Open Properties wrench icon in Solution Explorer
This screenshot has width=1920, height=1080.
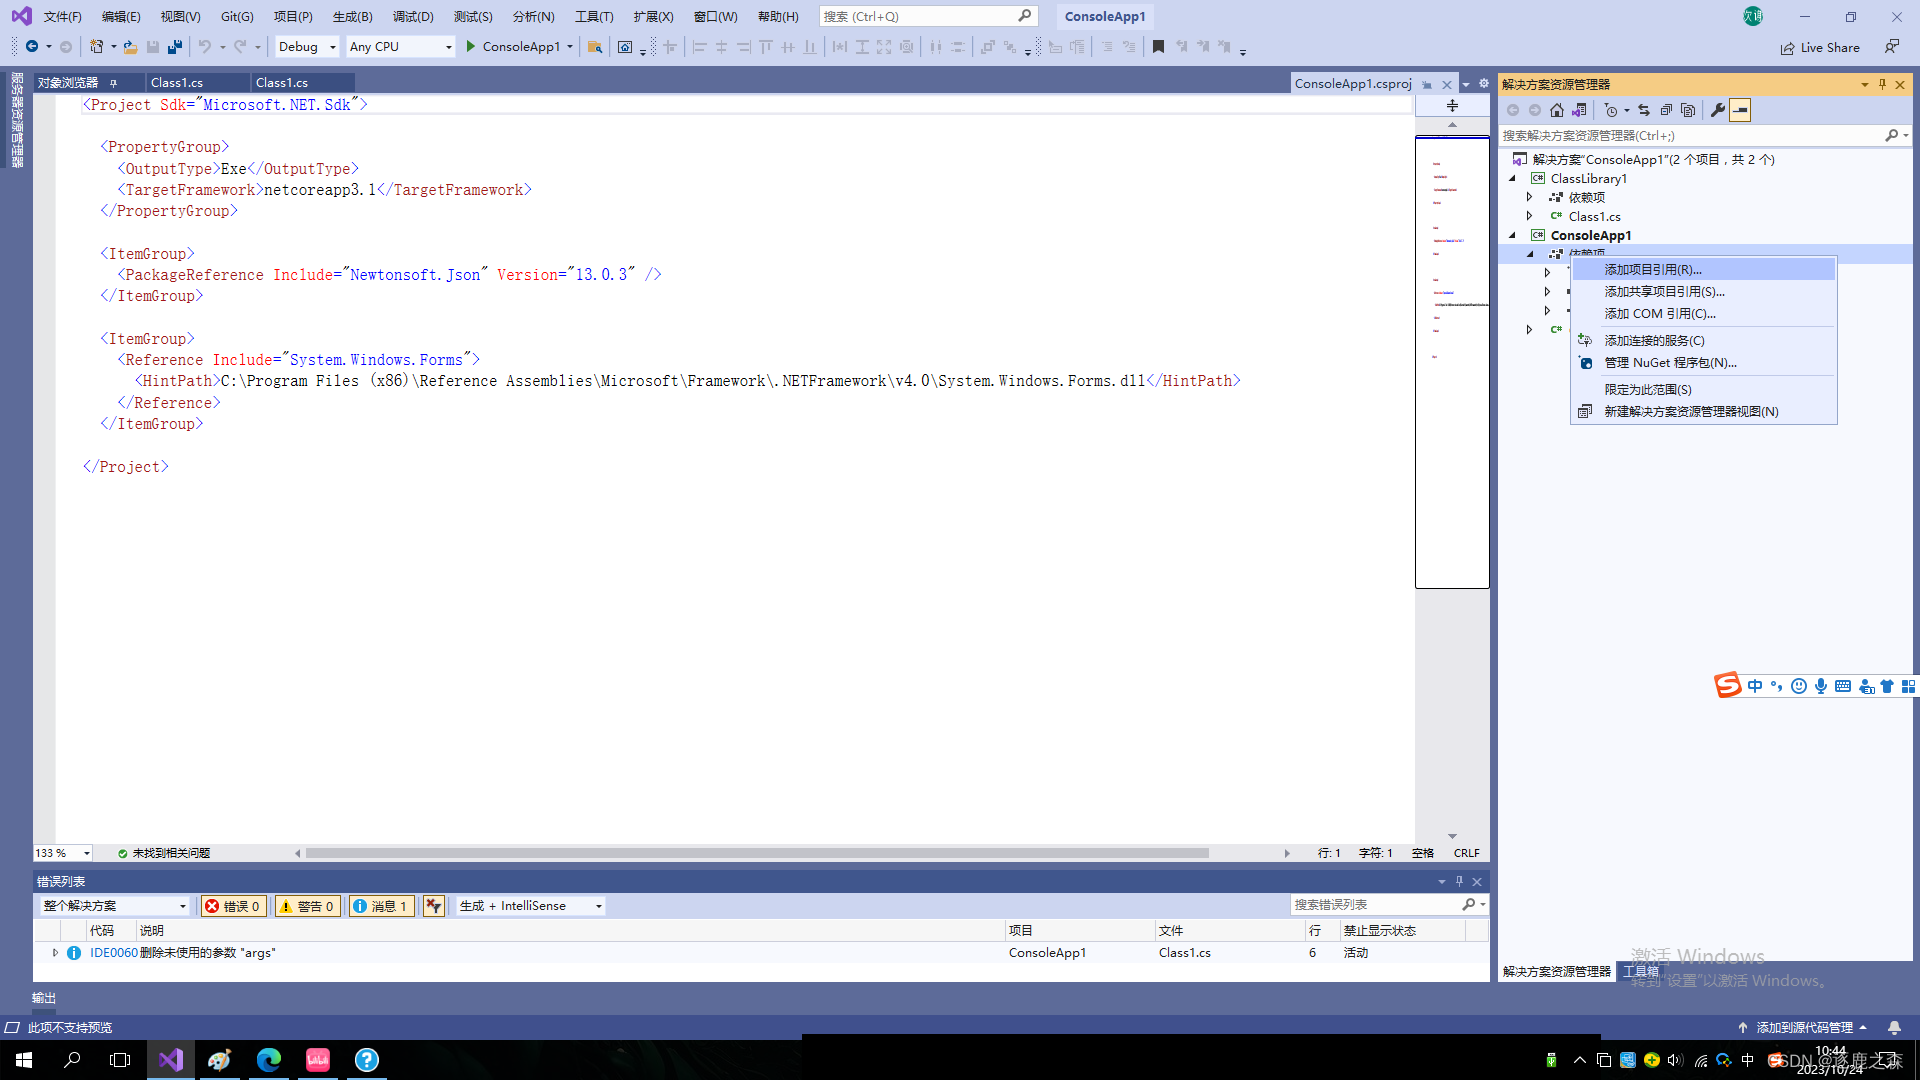(1718, 111)
